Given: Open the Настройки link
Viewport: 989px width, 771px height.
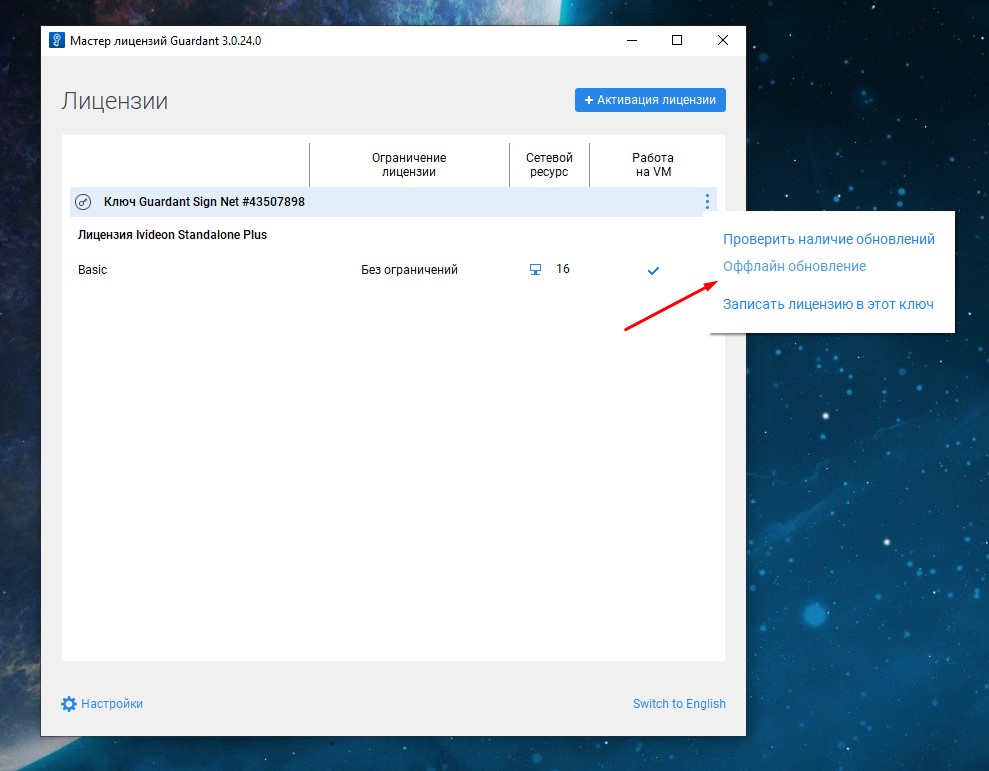Looking at the screenshot, I should click(112, 703).
